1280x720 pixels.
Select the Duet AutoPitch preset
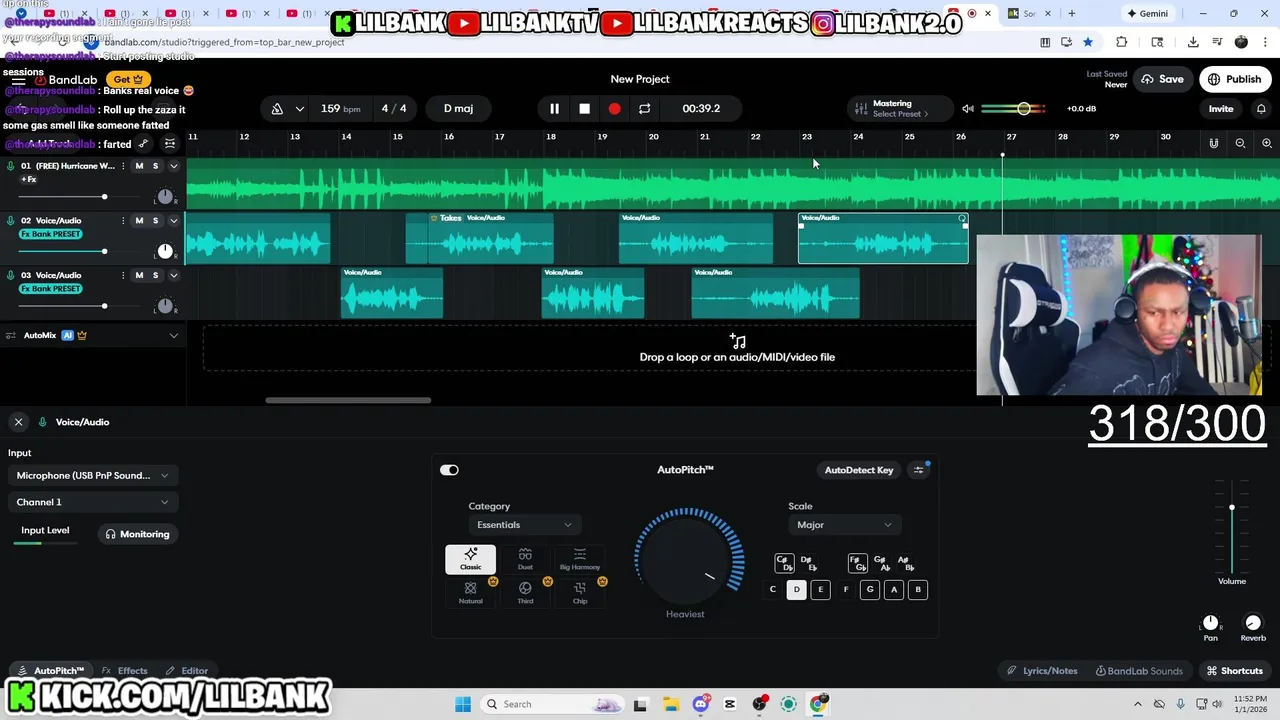(x=525, y=560)
